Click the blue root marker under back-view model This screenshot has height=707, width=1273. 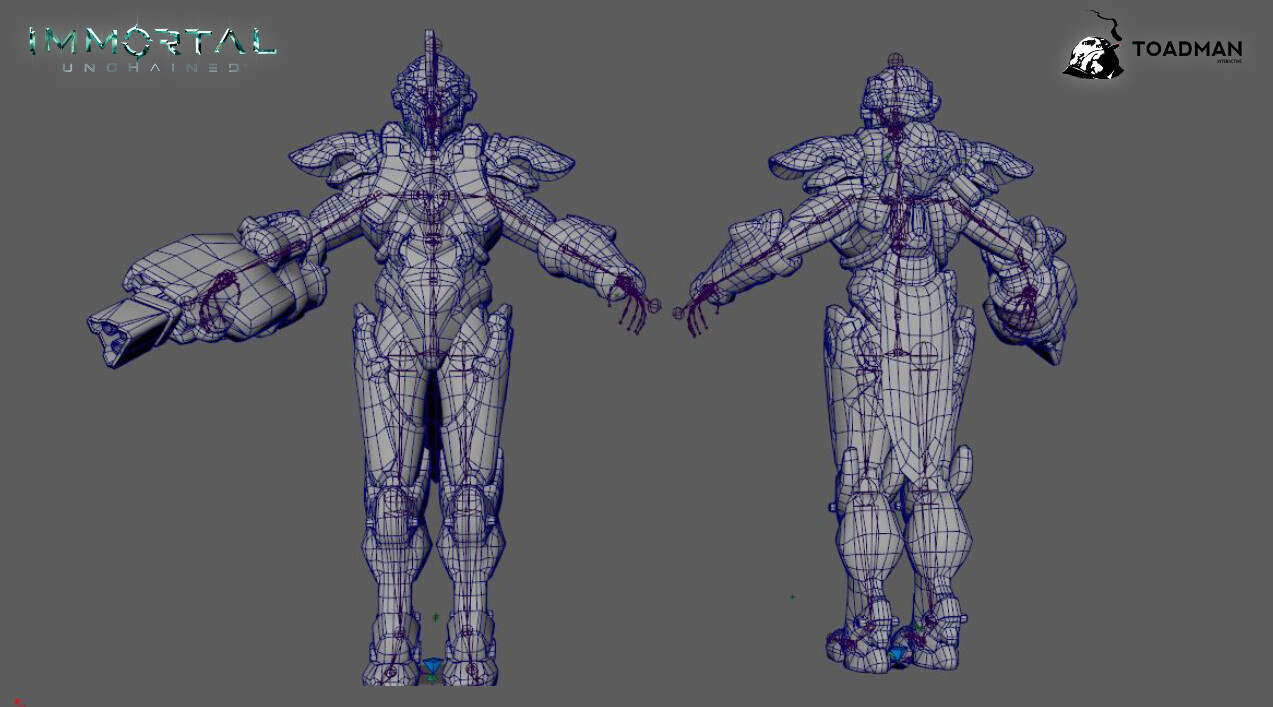click(897, 656)
